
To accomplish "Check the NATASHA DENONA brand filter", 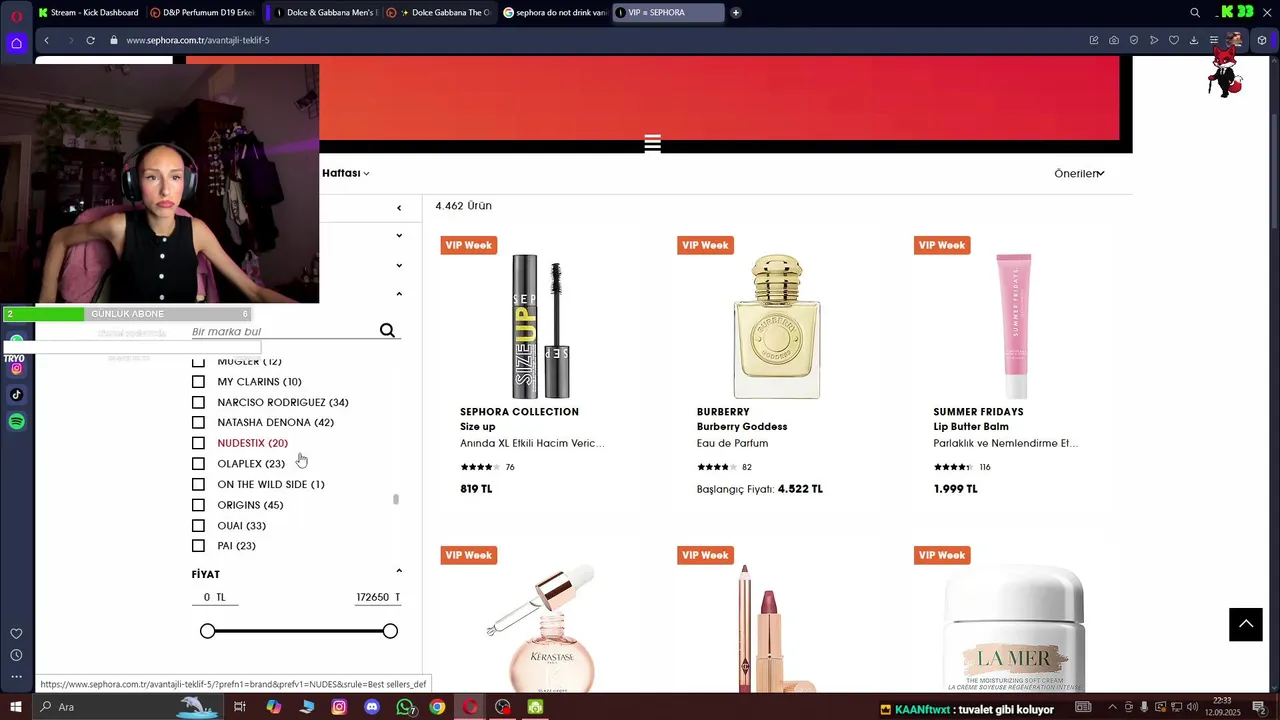I will 198,423.
